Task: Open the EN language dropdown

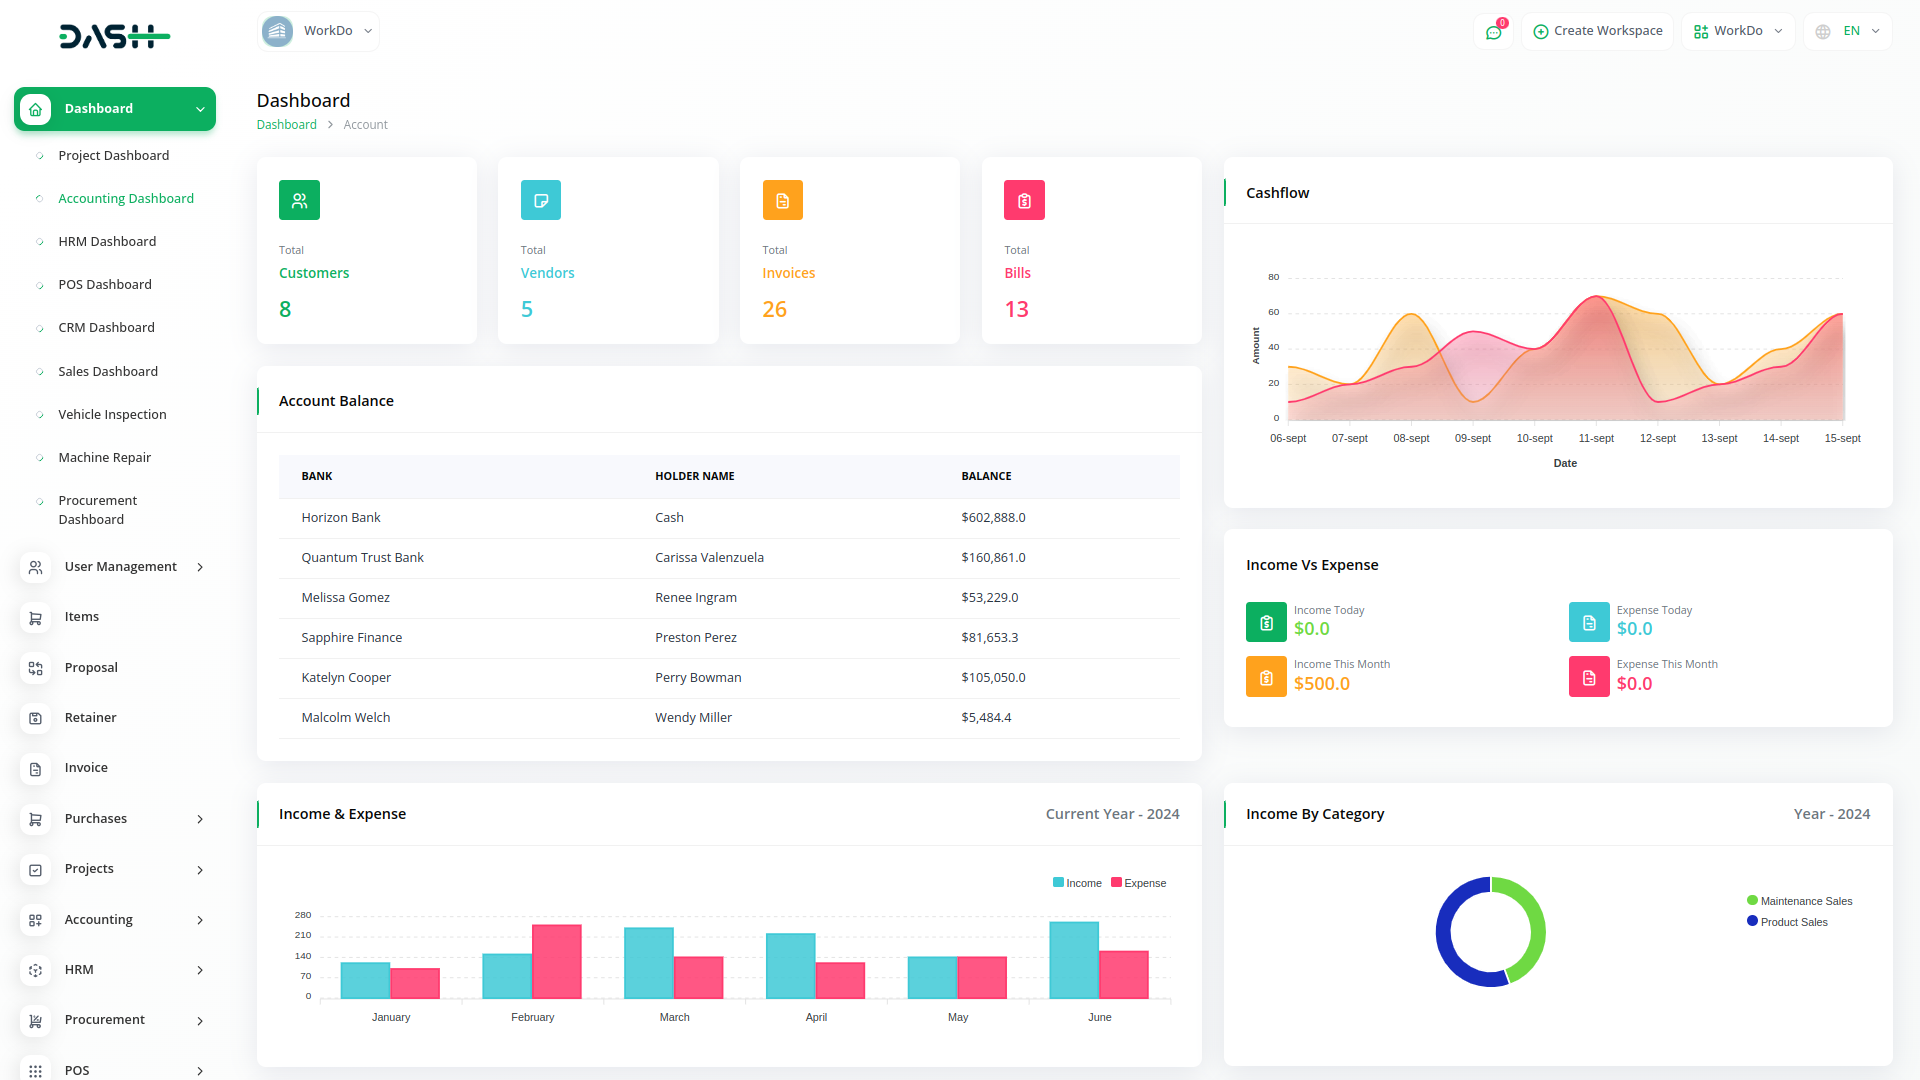Action: tap(1847, 31)
